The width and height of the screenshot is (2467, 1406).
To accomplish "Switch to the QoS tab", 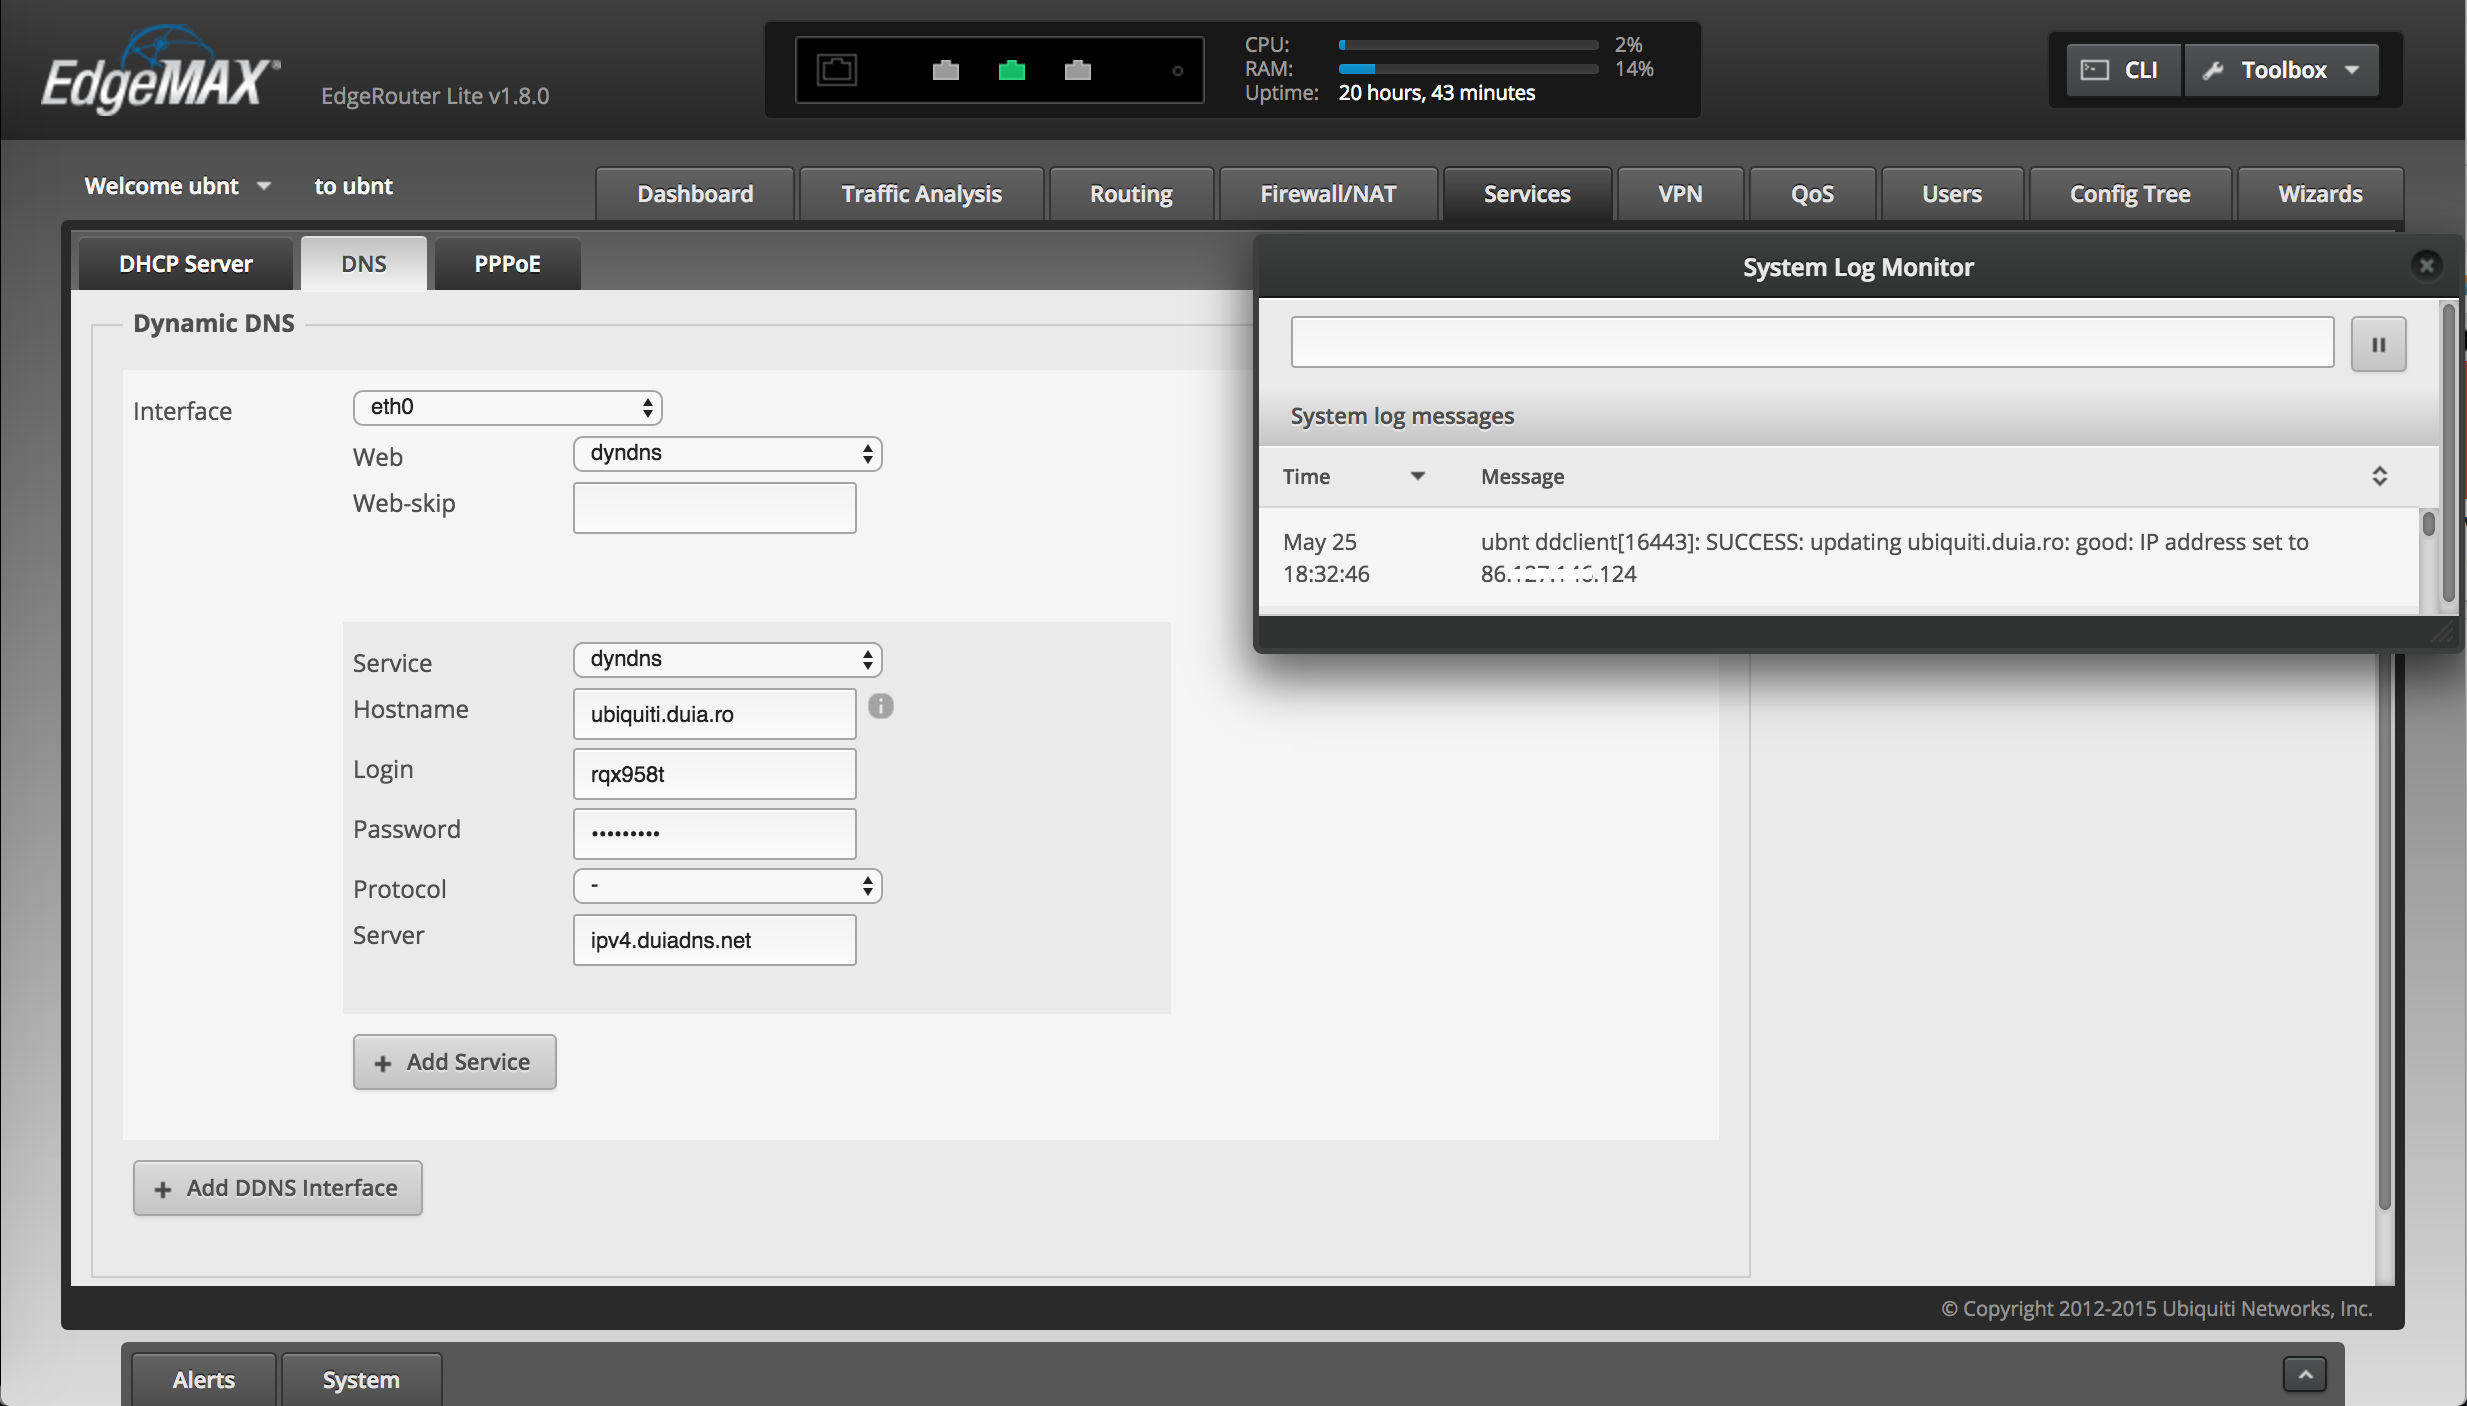I will [x=1812, y=194].
